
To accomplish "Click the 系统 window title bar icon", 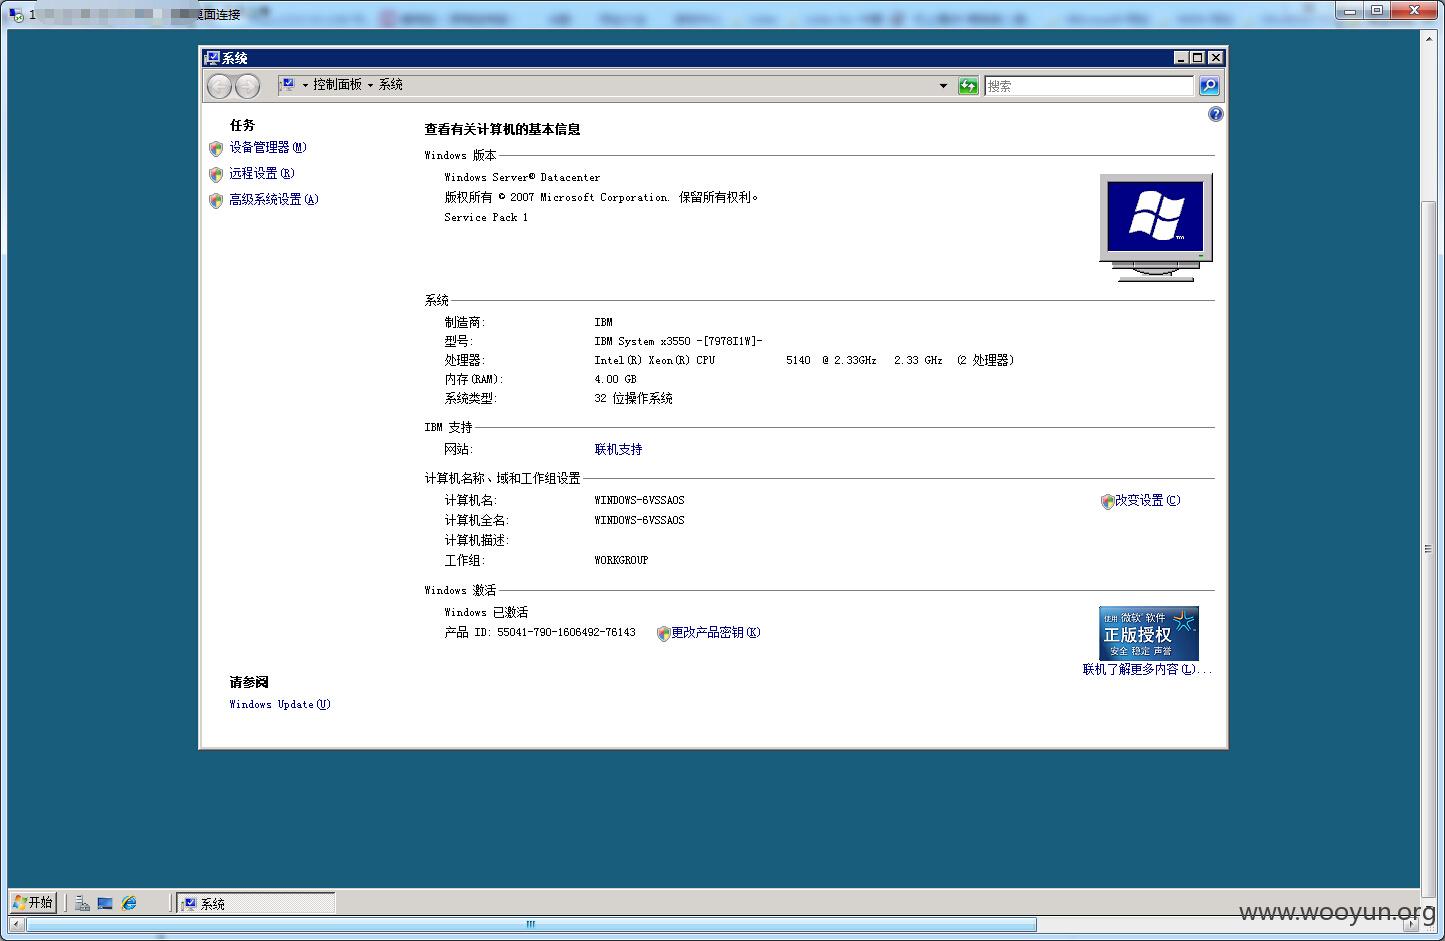I will coord(211,58).
